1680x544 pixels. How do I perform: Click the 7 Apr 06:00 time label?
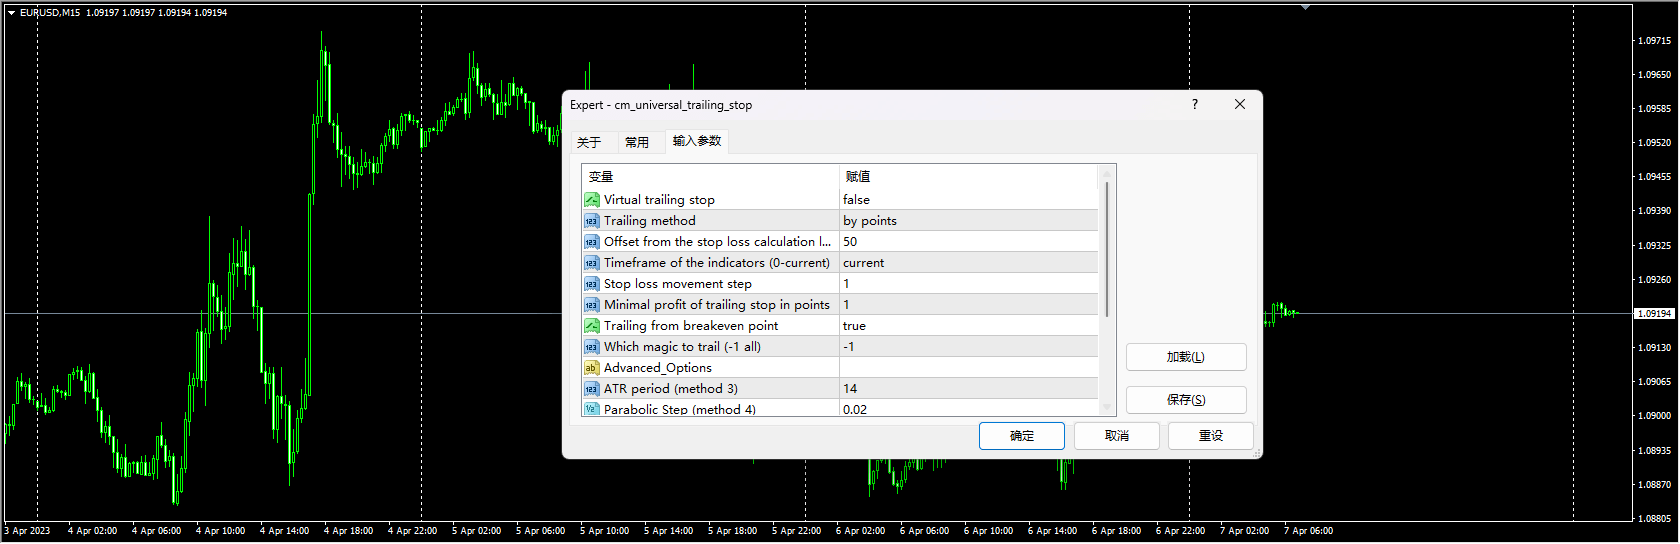(1308, 531)
